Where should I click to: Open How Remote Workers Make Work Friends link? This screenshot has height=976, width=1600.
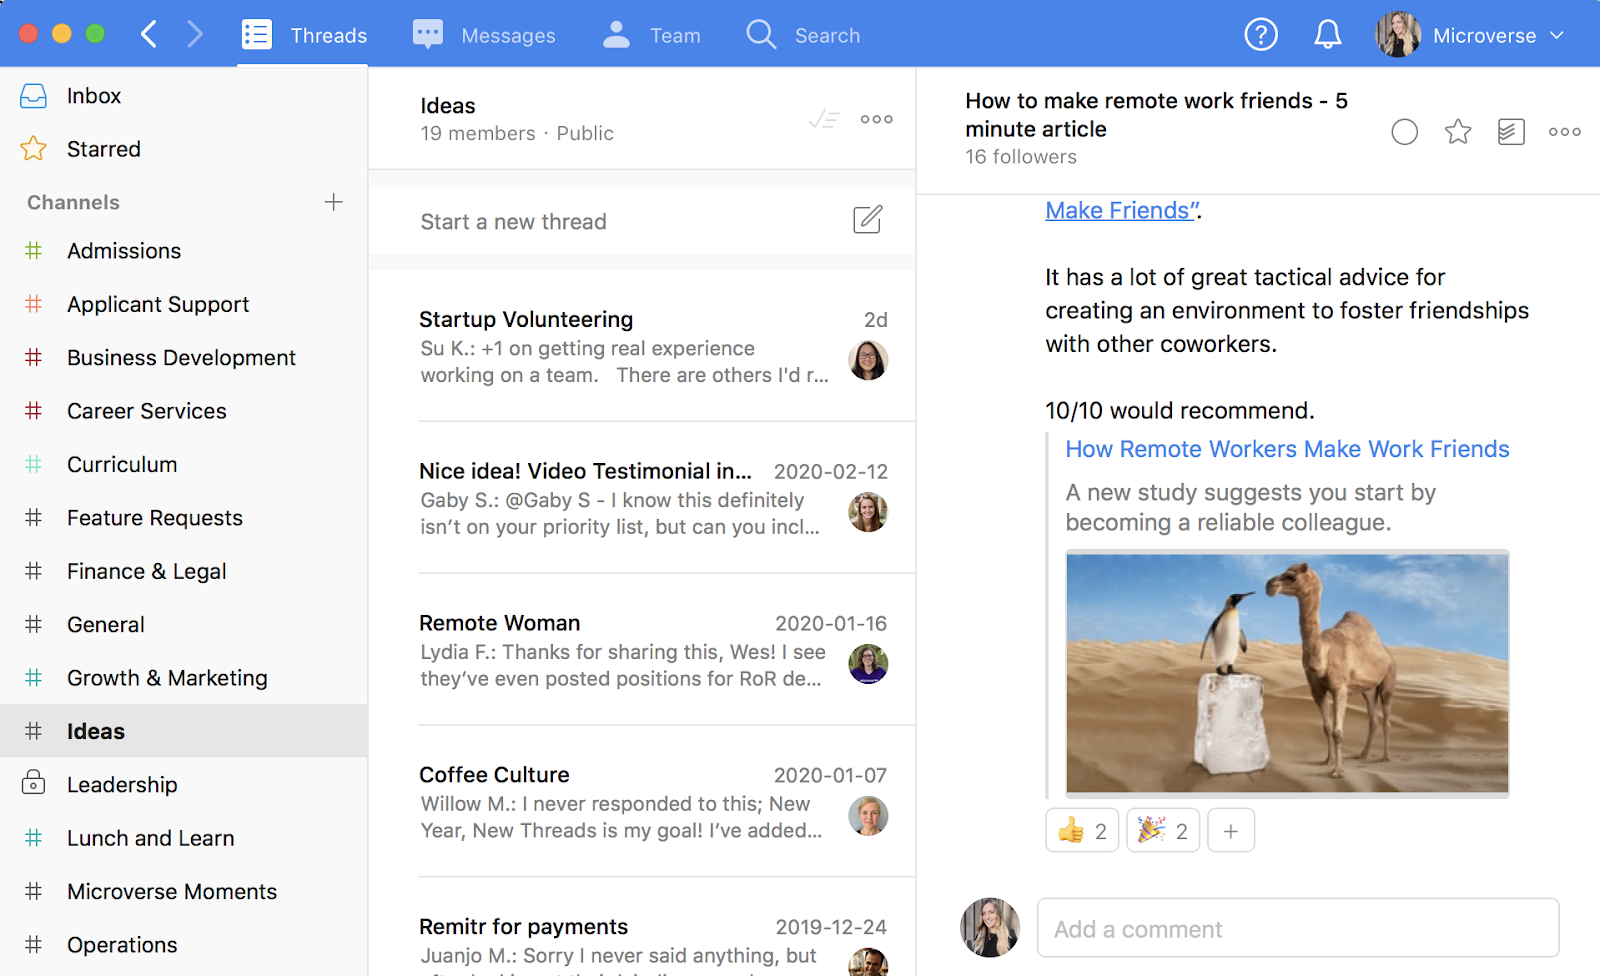[x=1287, y=450]
